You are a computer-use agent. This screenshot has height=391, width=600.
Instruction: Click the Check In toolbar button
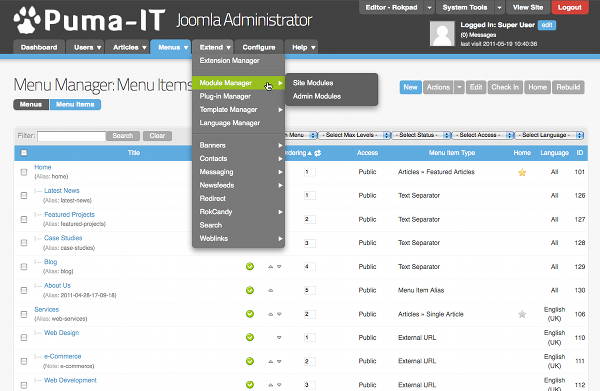505,87
